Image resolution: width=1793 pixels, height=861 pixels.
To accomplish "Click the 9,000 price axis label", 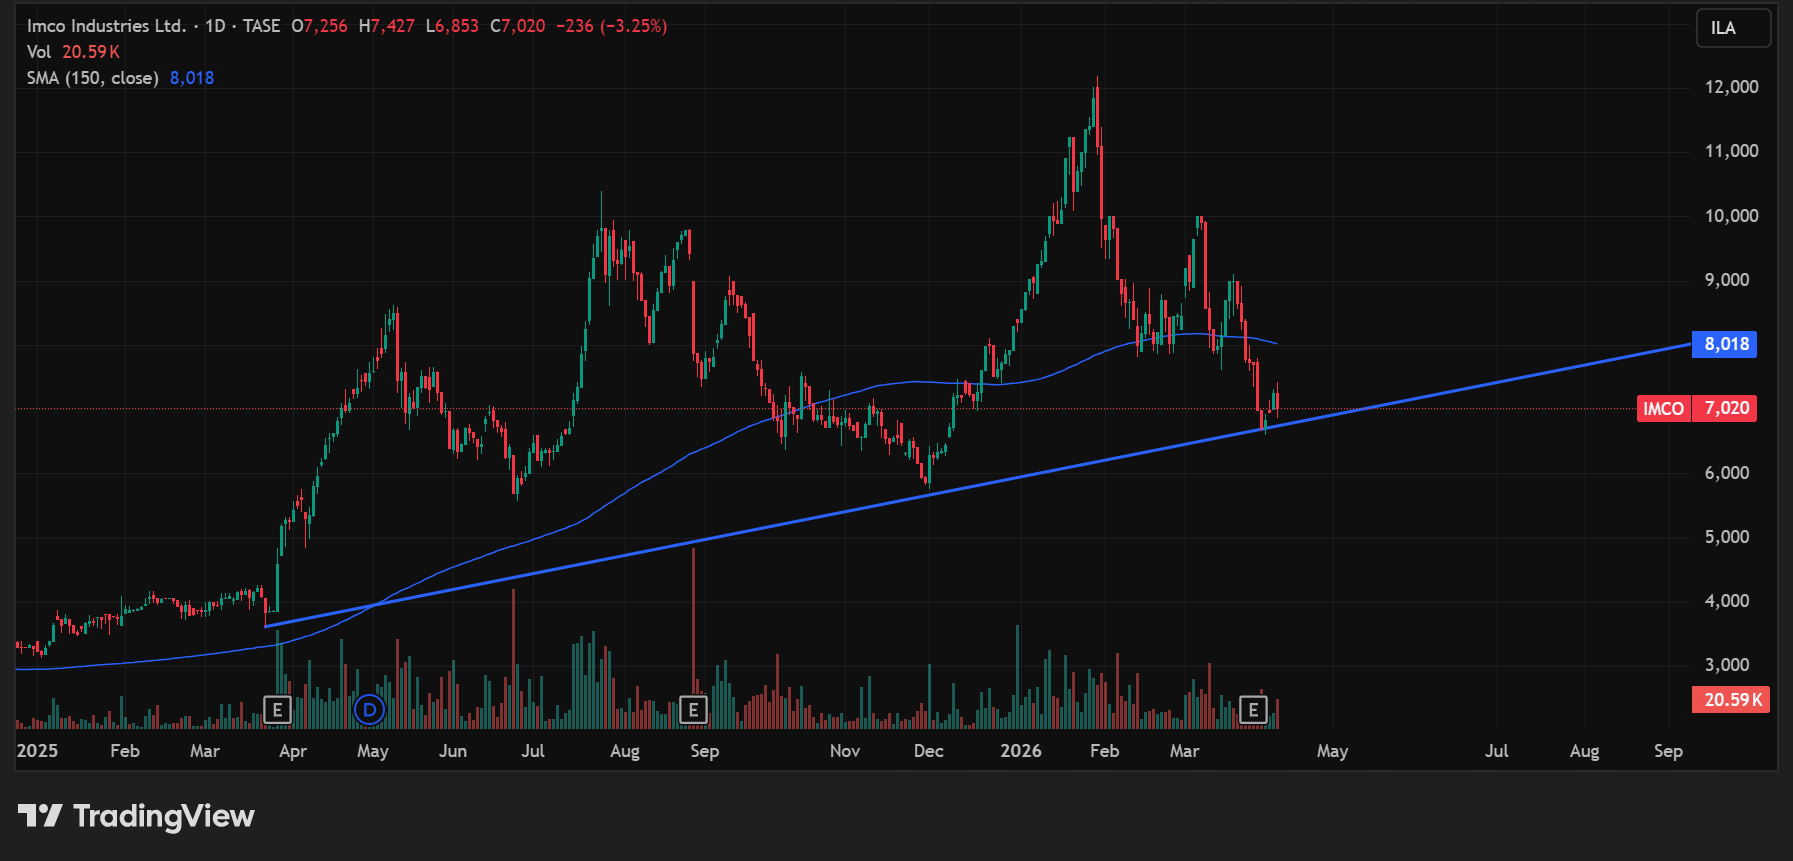I will [1727, 280].
